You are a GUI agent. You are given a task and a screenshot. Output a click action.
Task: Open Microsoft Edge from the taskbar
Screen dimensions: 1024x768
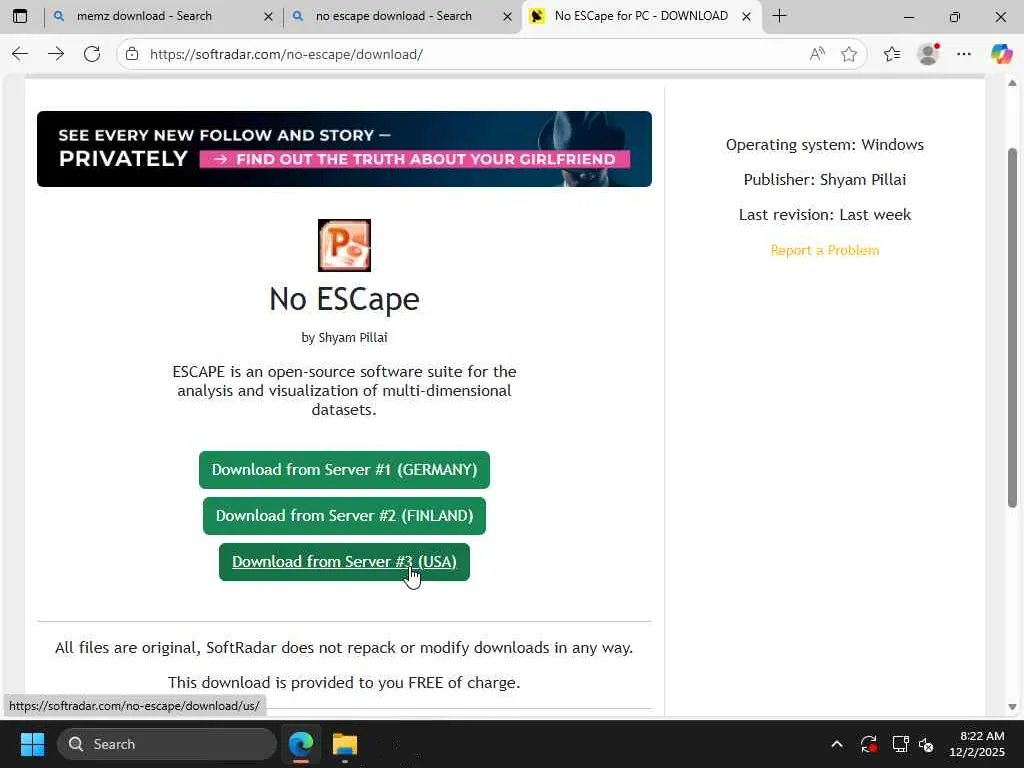[x=300, y=744]
